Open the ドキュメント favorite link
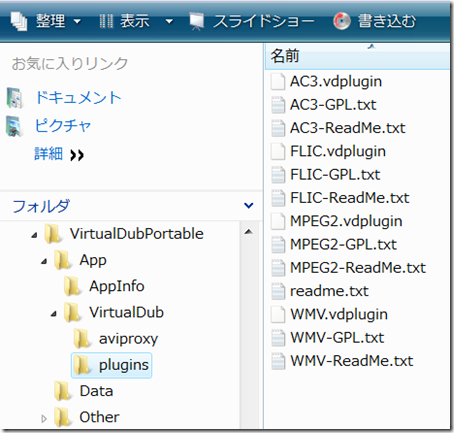This screenshot has height=433, width=454. [x=78, y=98]
